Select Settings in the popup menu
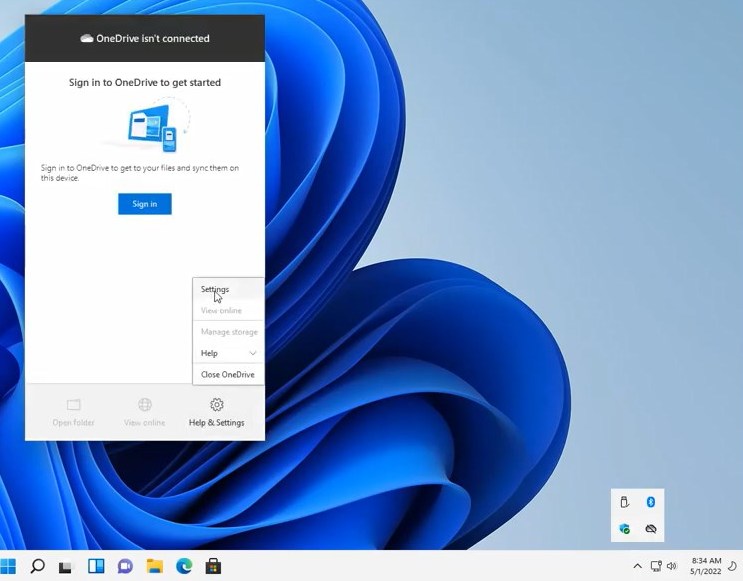This screenshot has height=581, width=743. [228, 289]
